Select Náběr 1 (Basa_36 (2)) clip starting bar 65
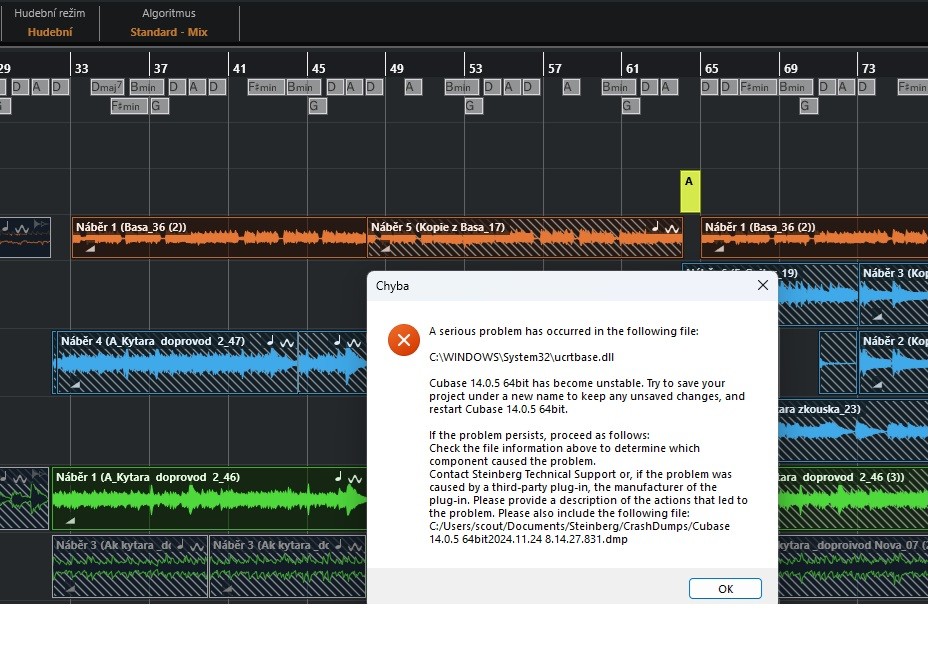Image resolution: width=928 pixels, height=648 pixels. coord(814,237)
